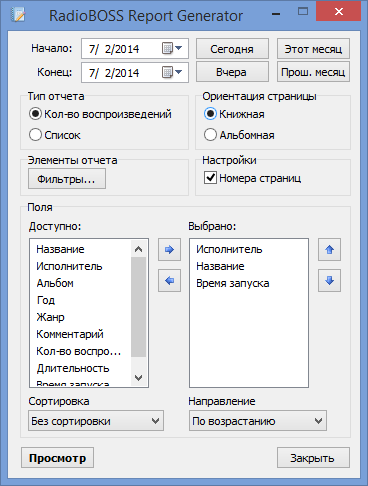Move selected field up with up arrow
The image size is (368, 486).
(x=329, y=249)
